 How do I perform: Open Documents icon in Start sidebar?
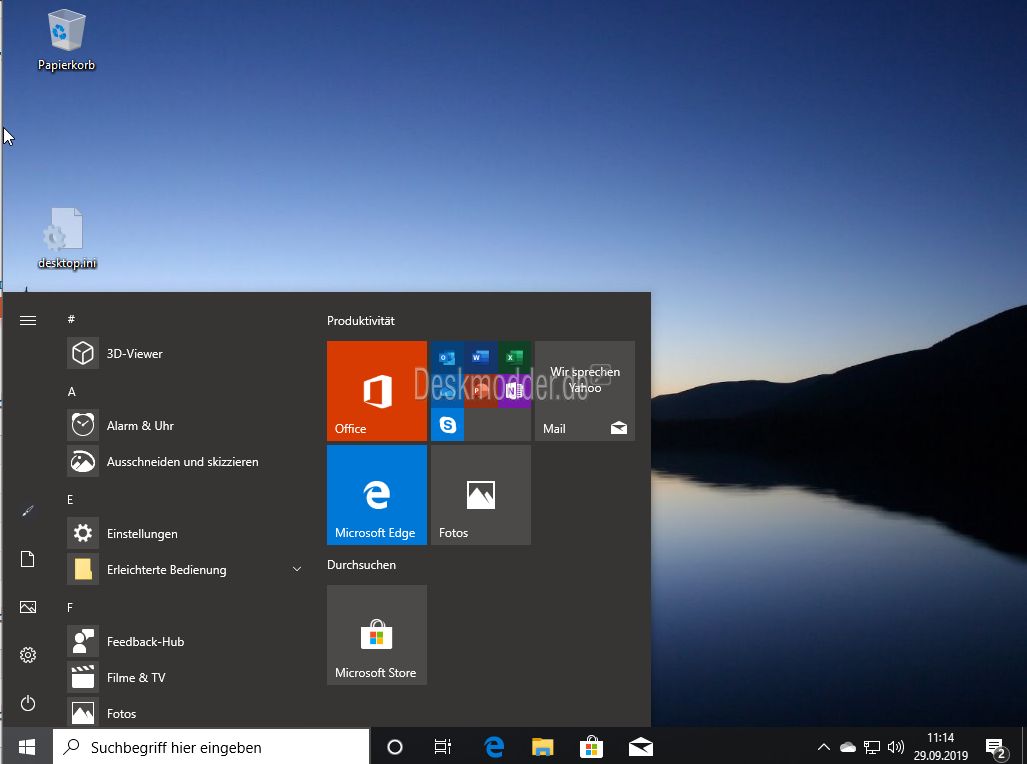tap(28, 559)
